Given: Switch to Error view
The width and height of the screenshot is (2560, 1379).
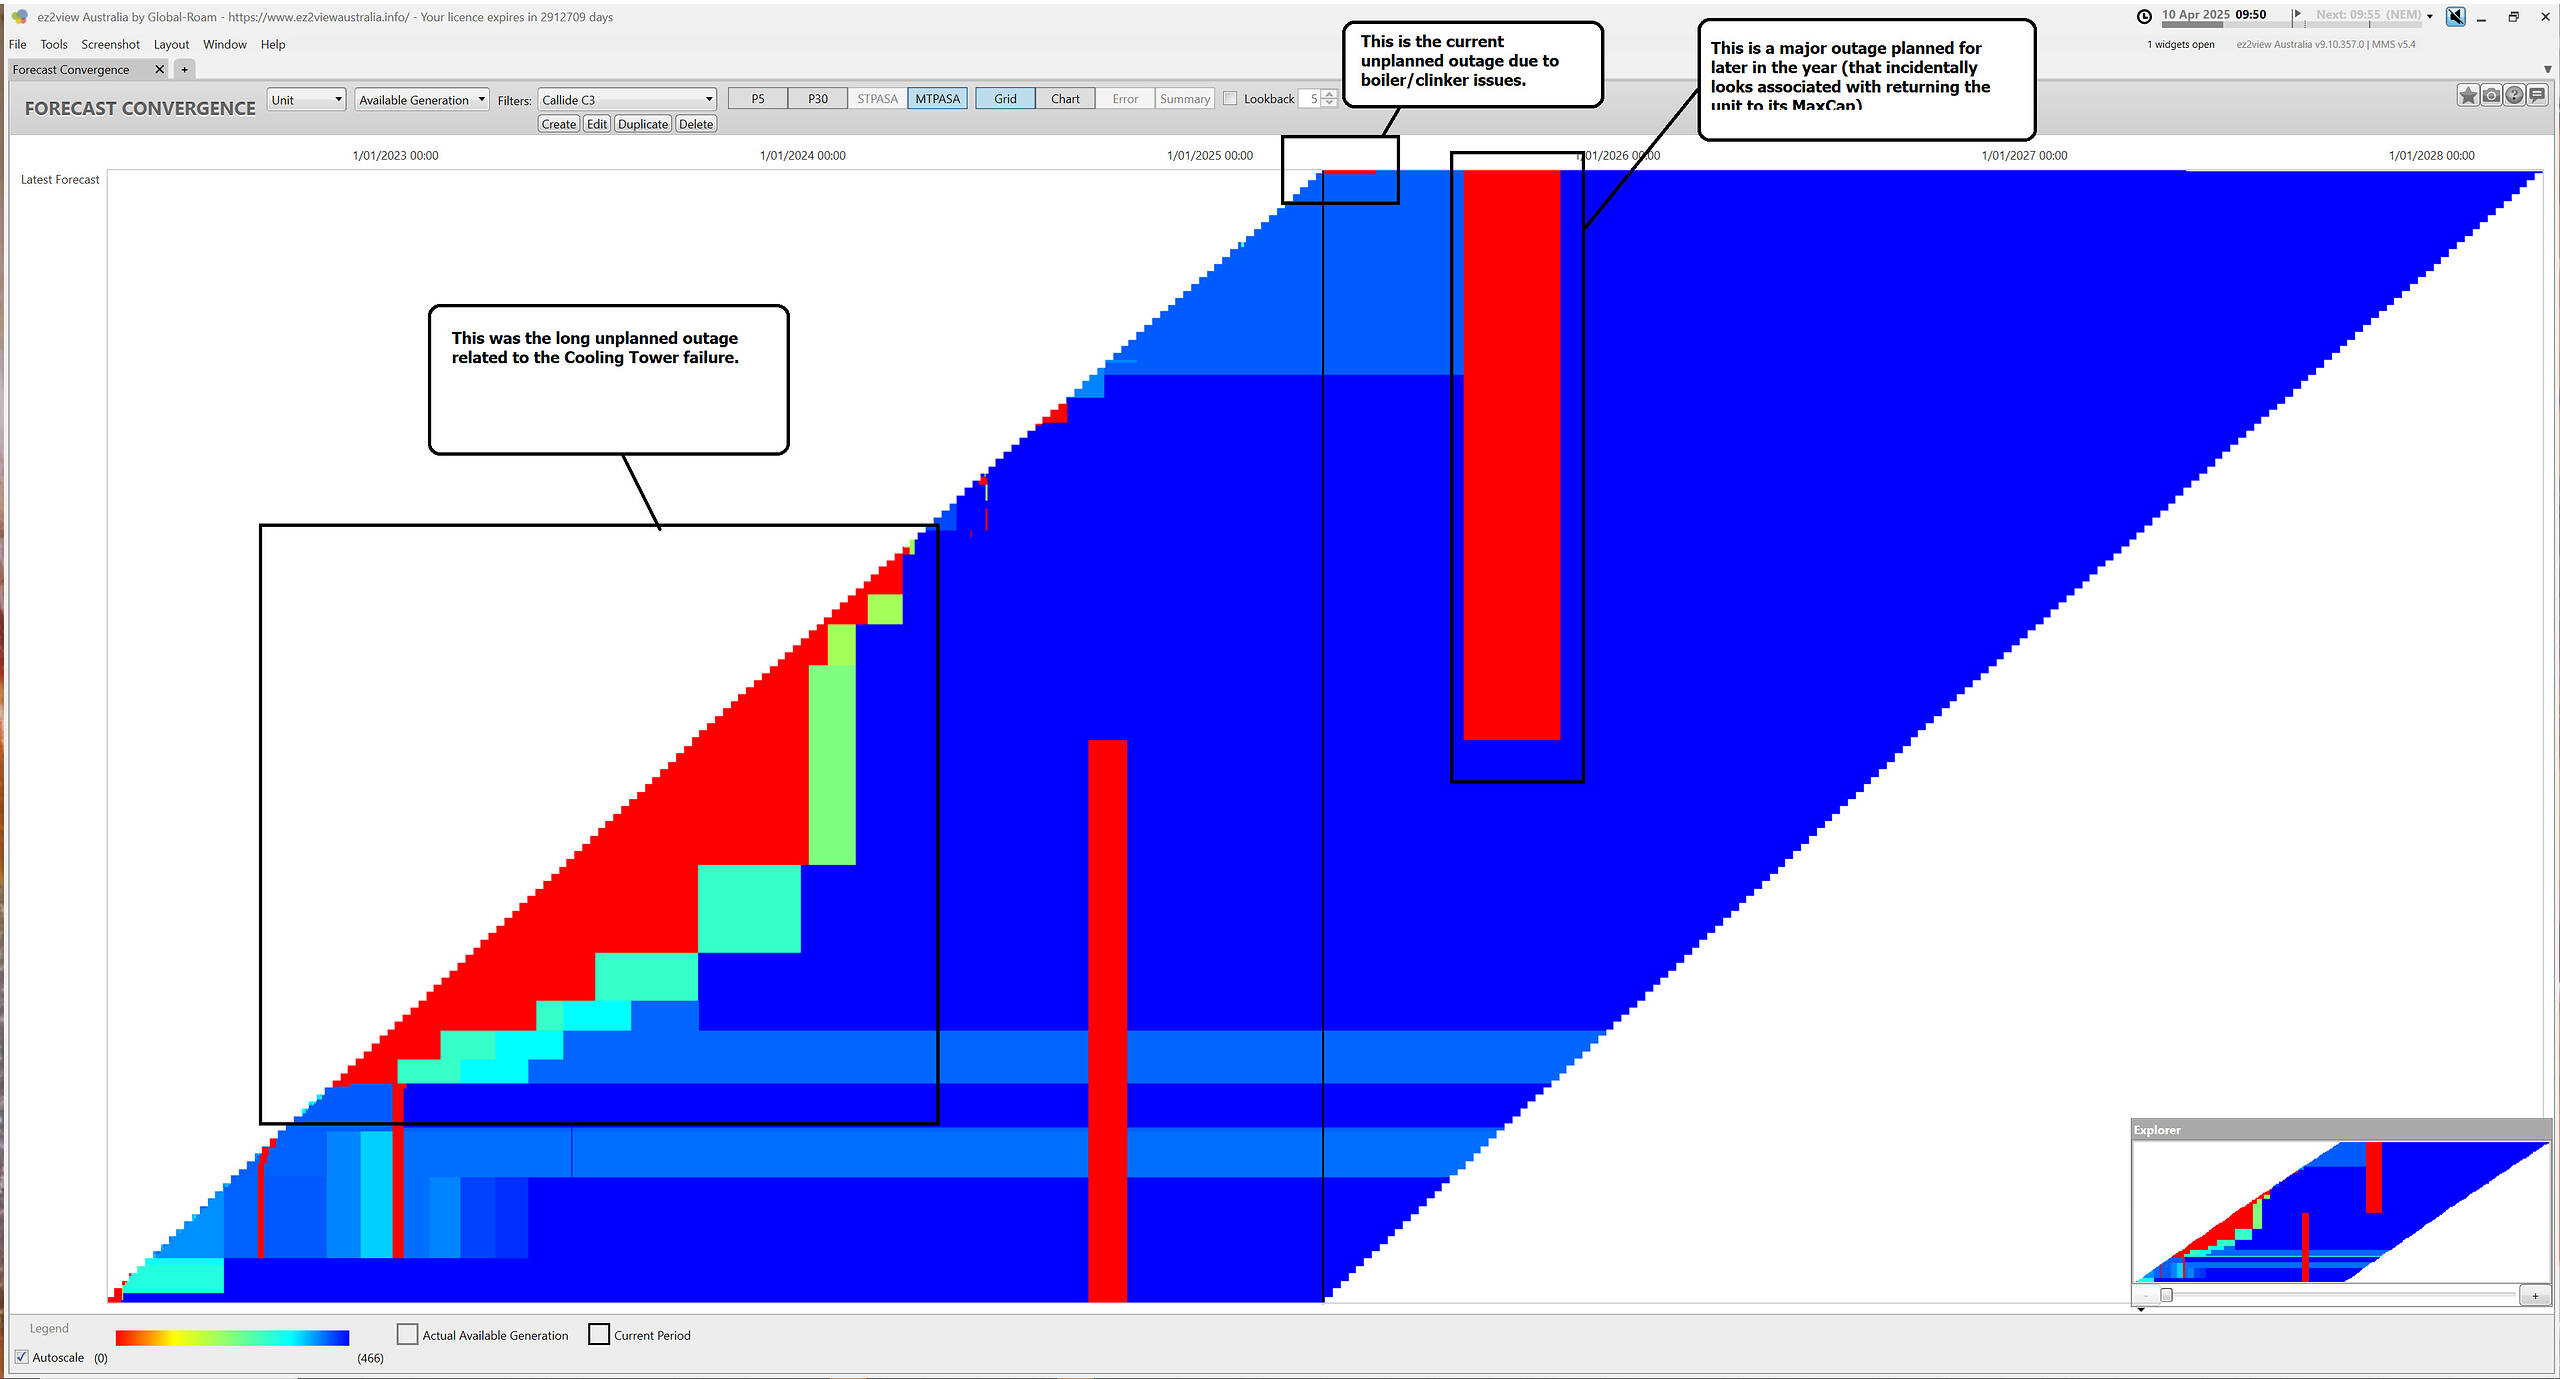Looking at the screenshot, I should 1125,98.
